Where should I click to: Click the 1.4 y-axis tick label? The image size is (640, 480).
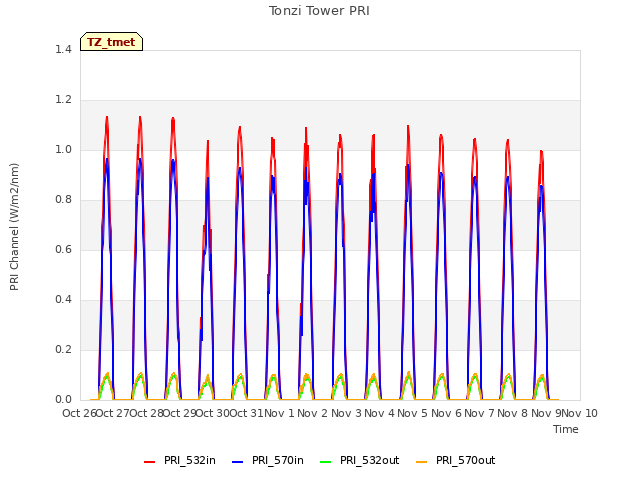63,49
